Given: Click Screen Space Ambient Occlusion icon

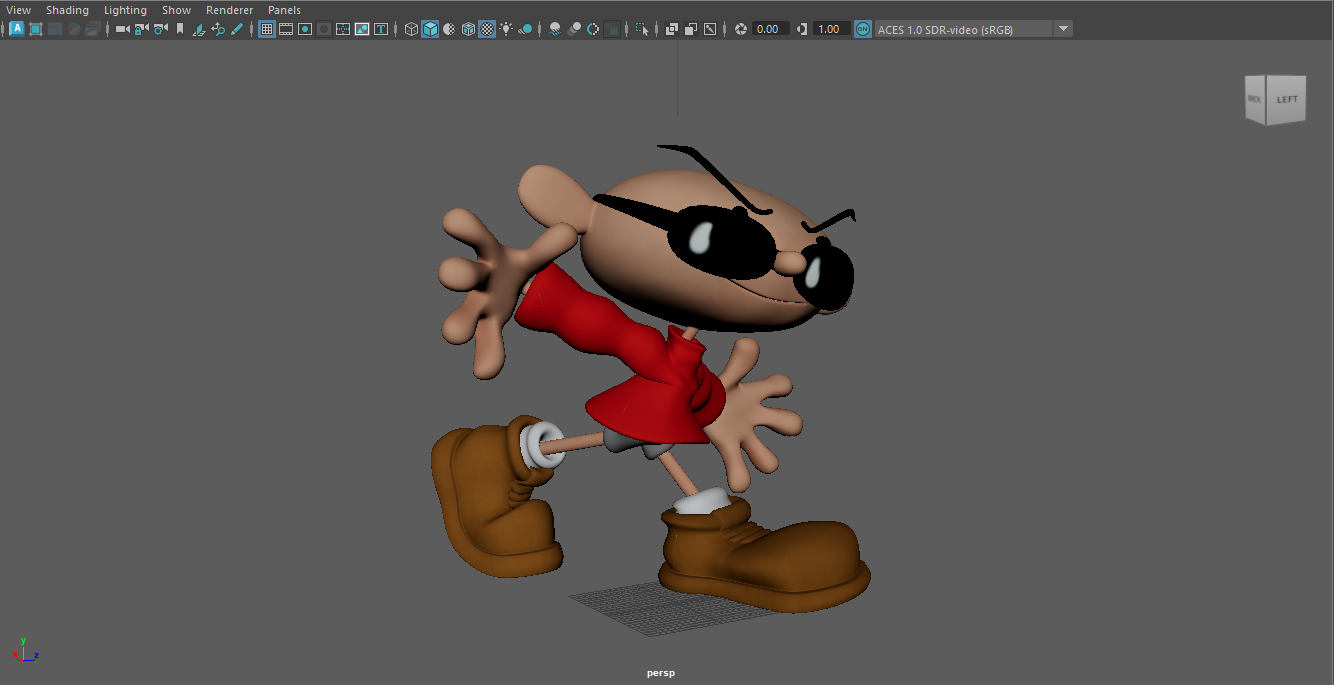Looking at the screenshot, I should [555, 29].
